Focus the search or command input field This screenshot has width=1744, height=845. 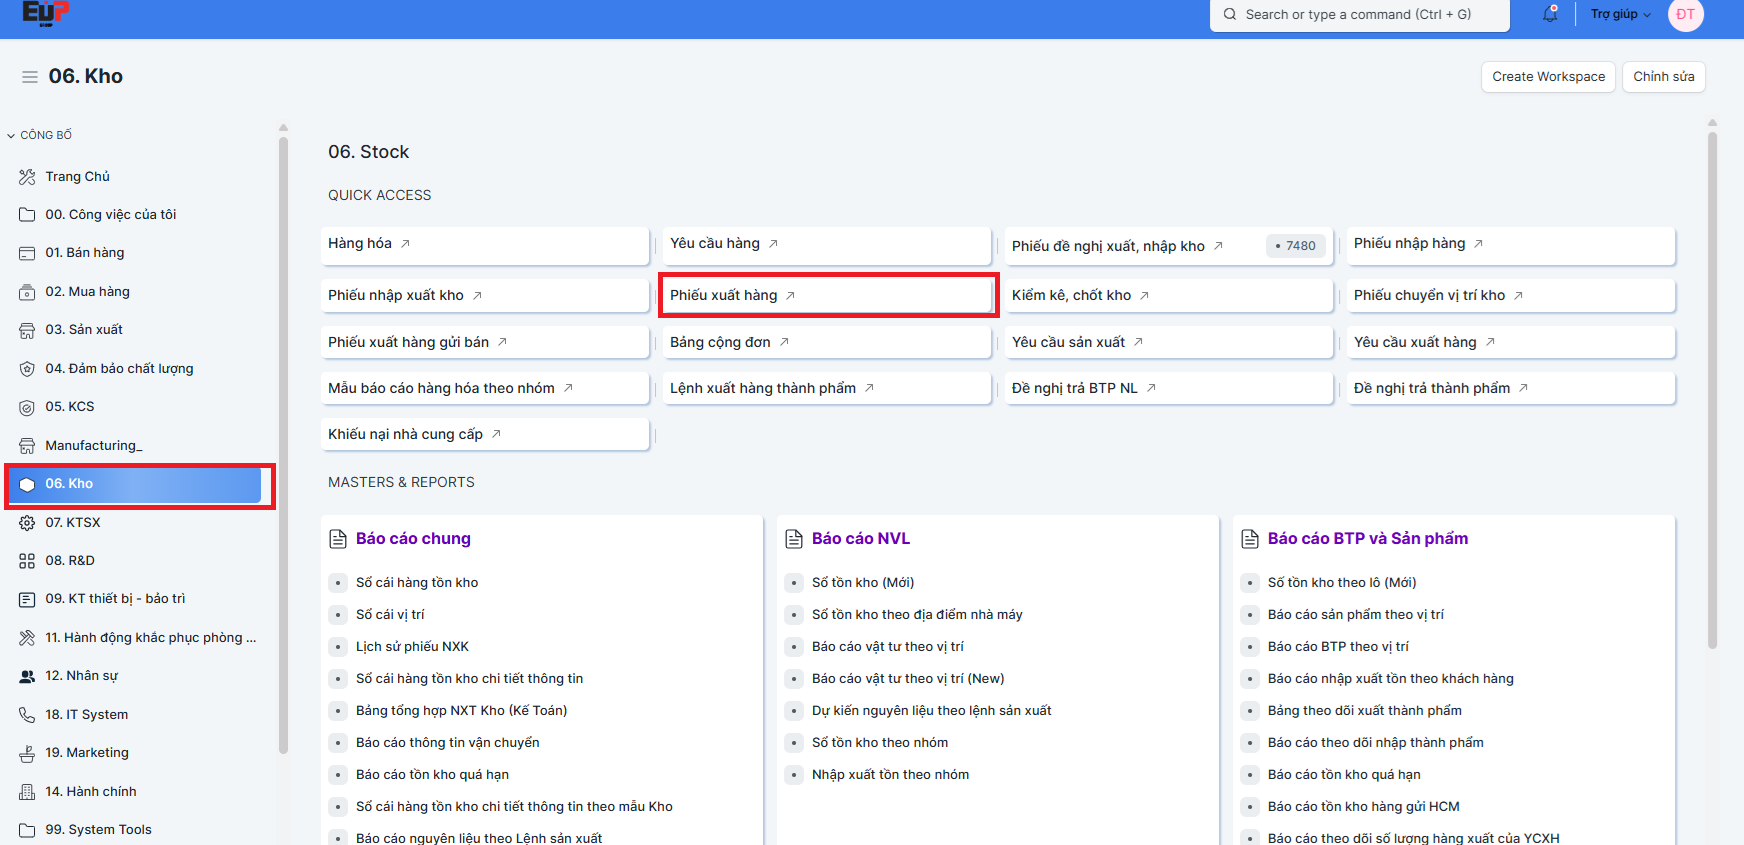click(1358, 15)
